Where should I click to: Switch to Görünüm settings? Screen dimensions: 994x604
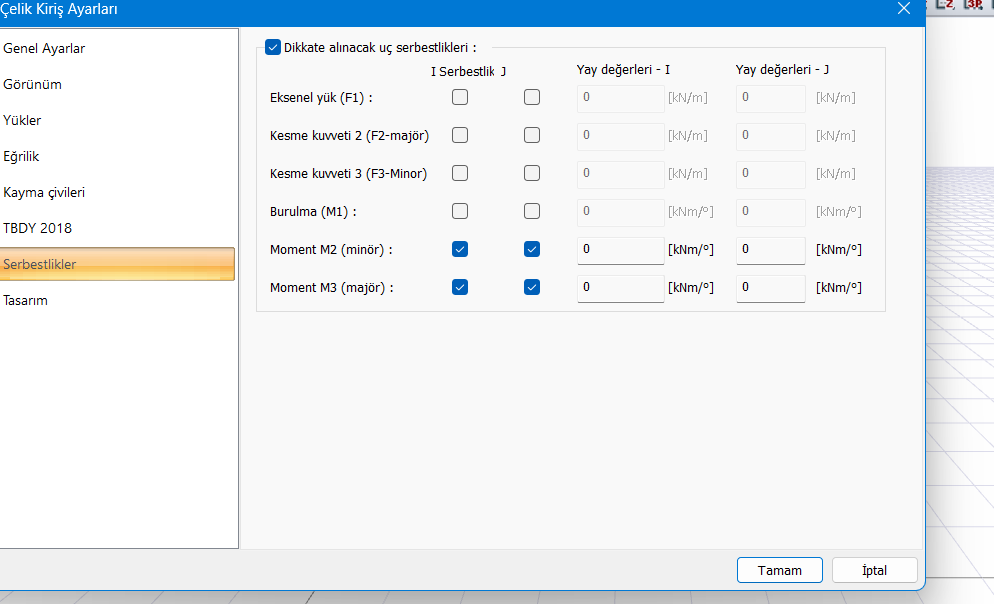coord(33,84)
